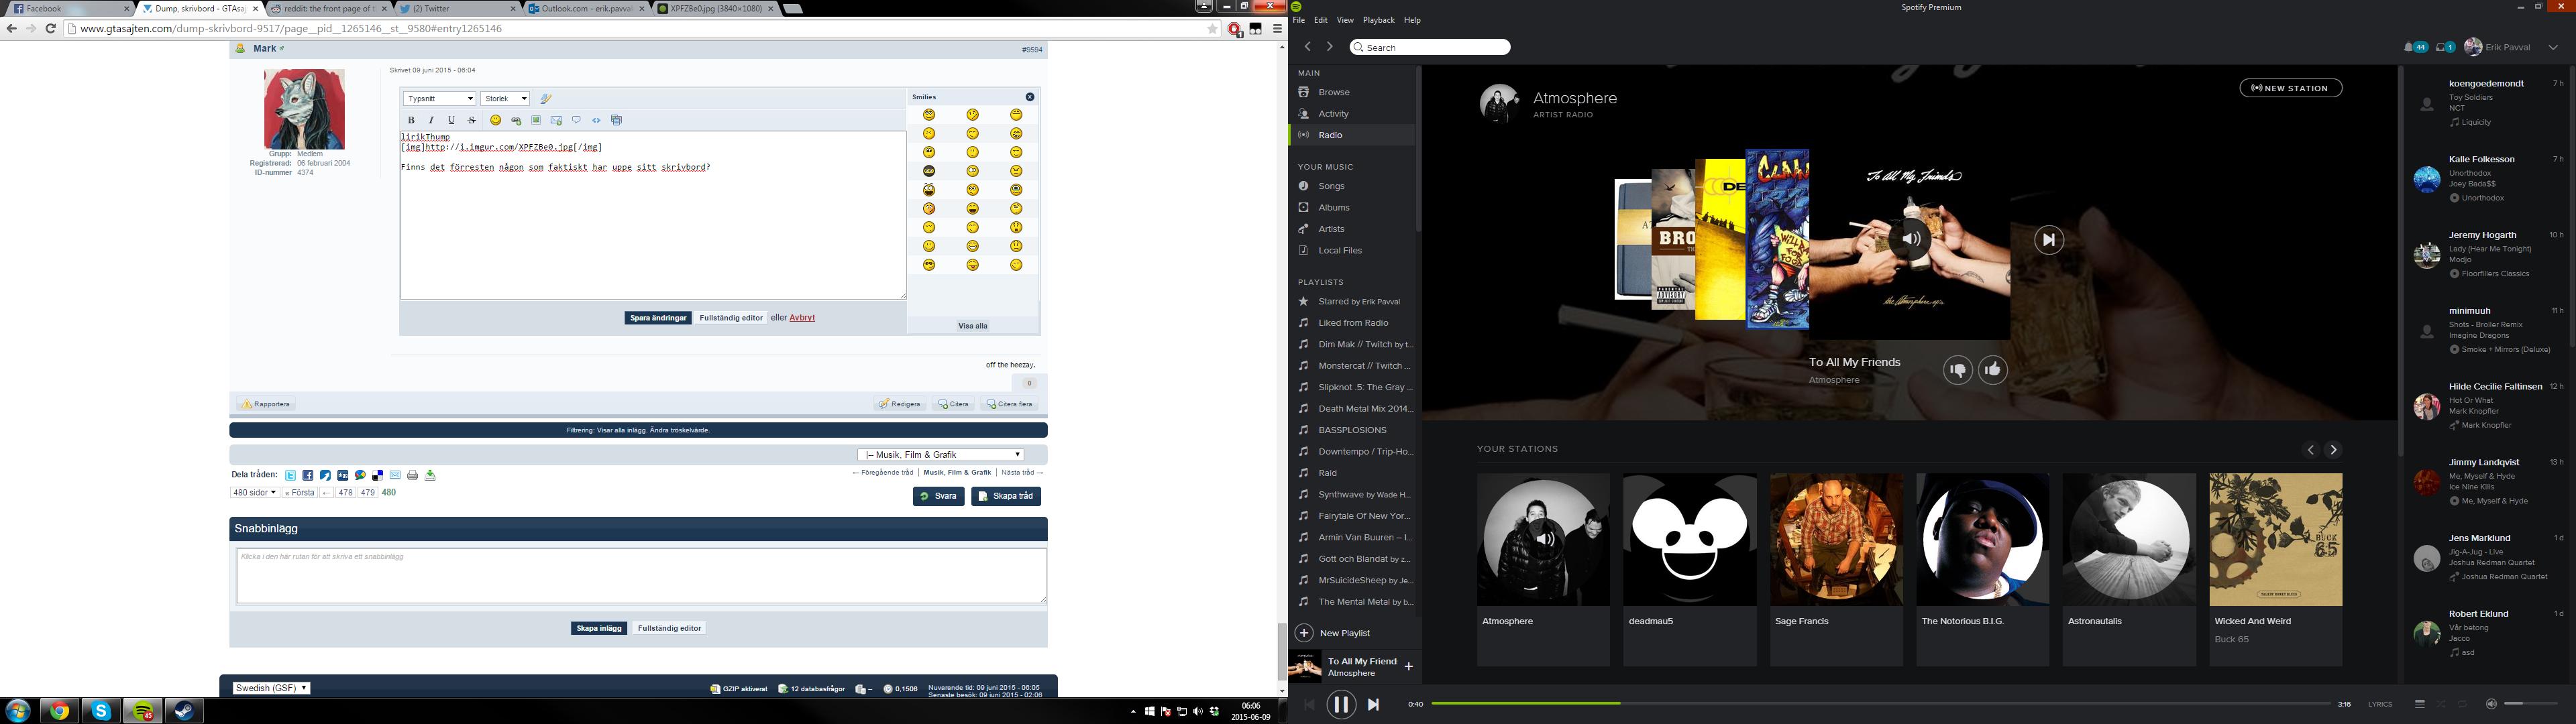The height and width of the screenshot is (724, 2576).
Task: Toggle repeat in the Spotify player
Action: pyautogui.click(x=2463, y=704)
